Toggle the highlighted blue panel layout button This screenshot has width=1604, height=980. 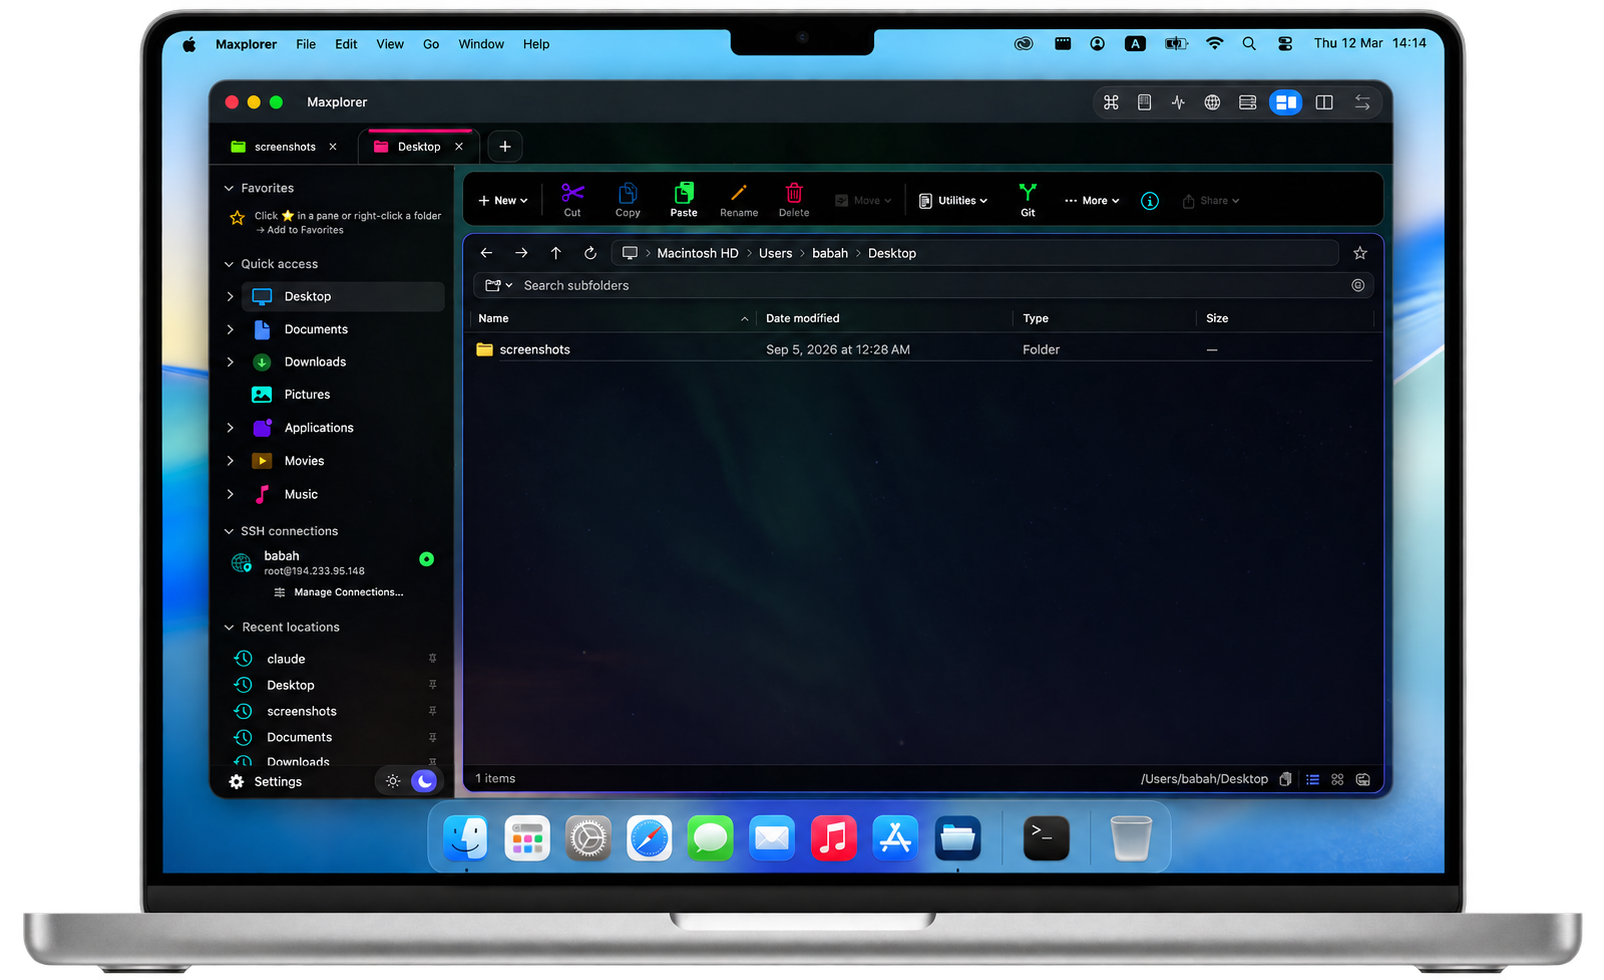point(1286,102)
